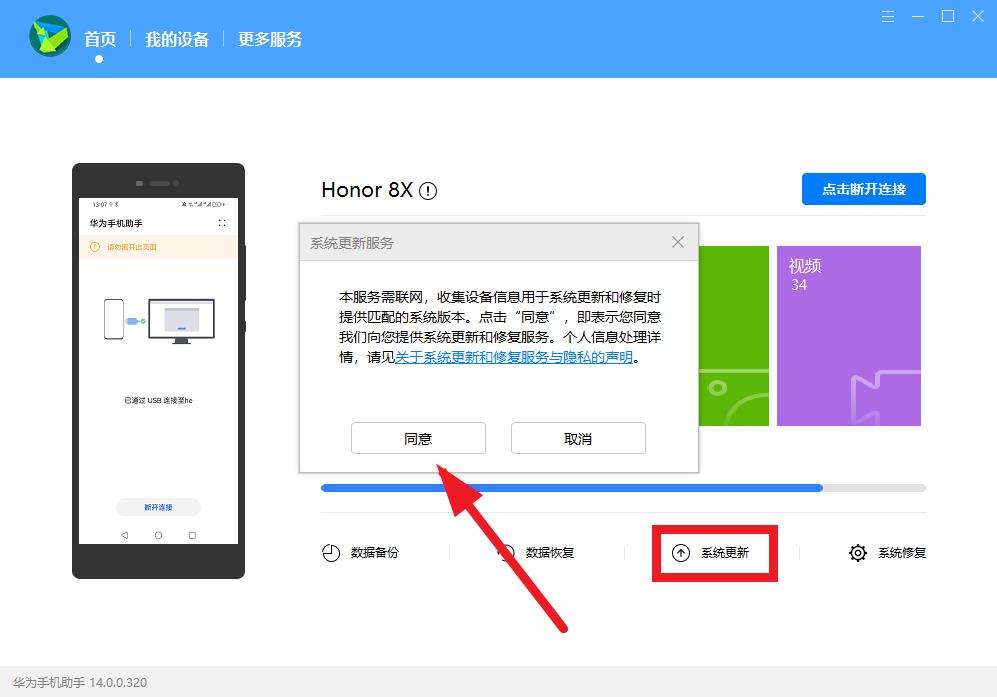Click the storage usage progress bar
The width and height of the screenshot is (997, 697).
coord(623,488)
